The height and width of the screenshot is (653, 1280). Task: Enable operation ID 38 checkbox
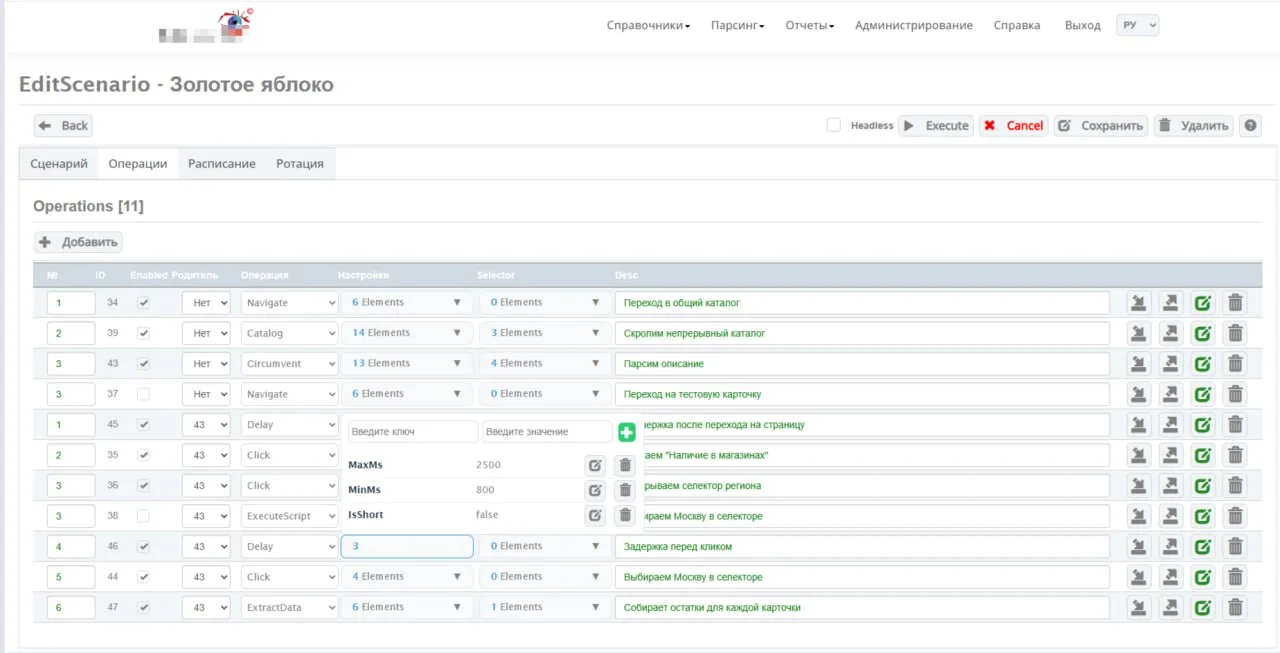coord(143,516)
